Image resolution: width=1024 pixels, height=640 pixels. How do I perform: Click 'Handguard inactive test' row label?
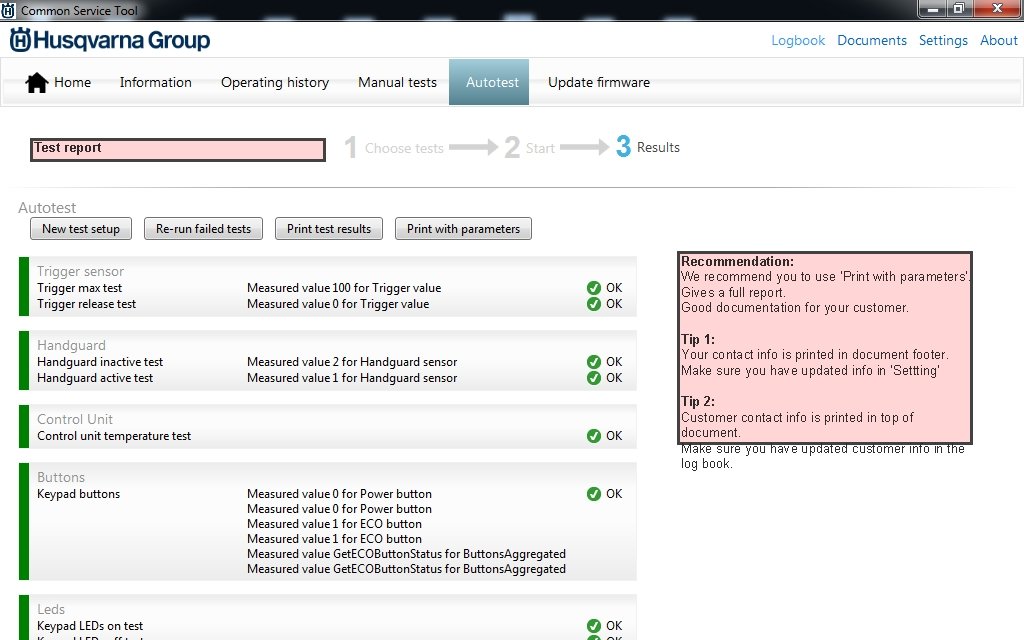100,362
